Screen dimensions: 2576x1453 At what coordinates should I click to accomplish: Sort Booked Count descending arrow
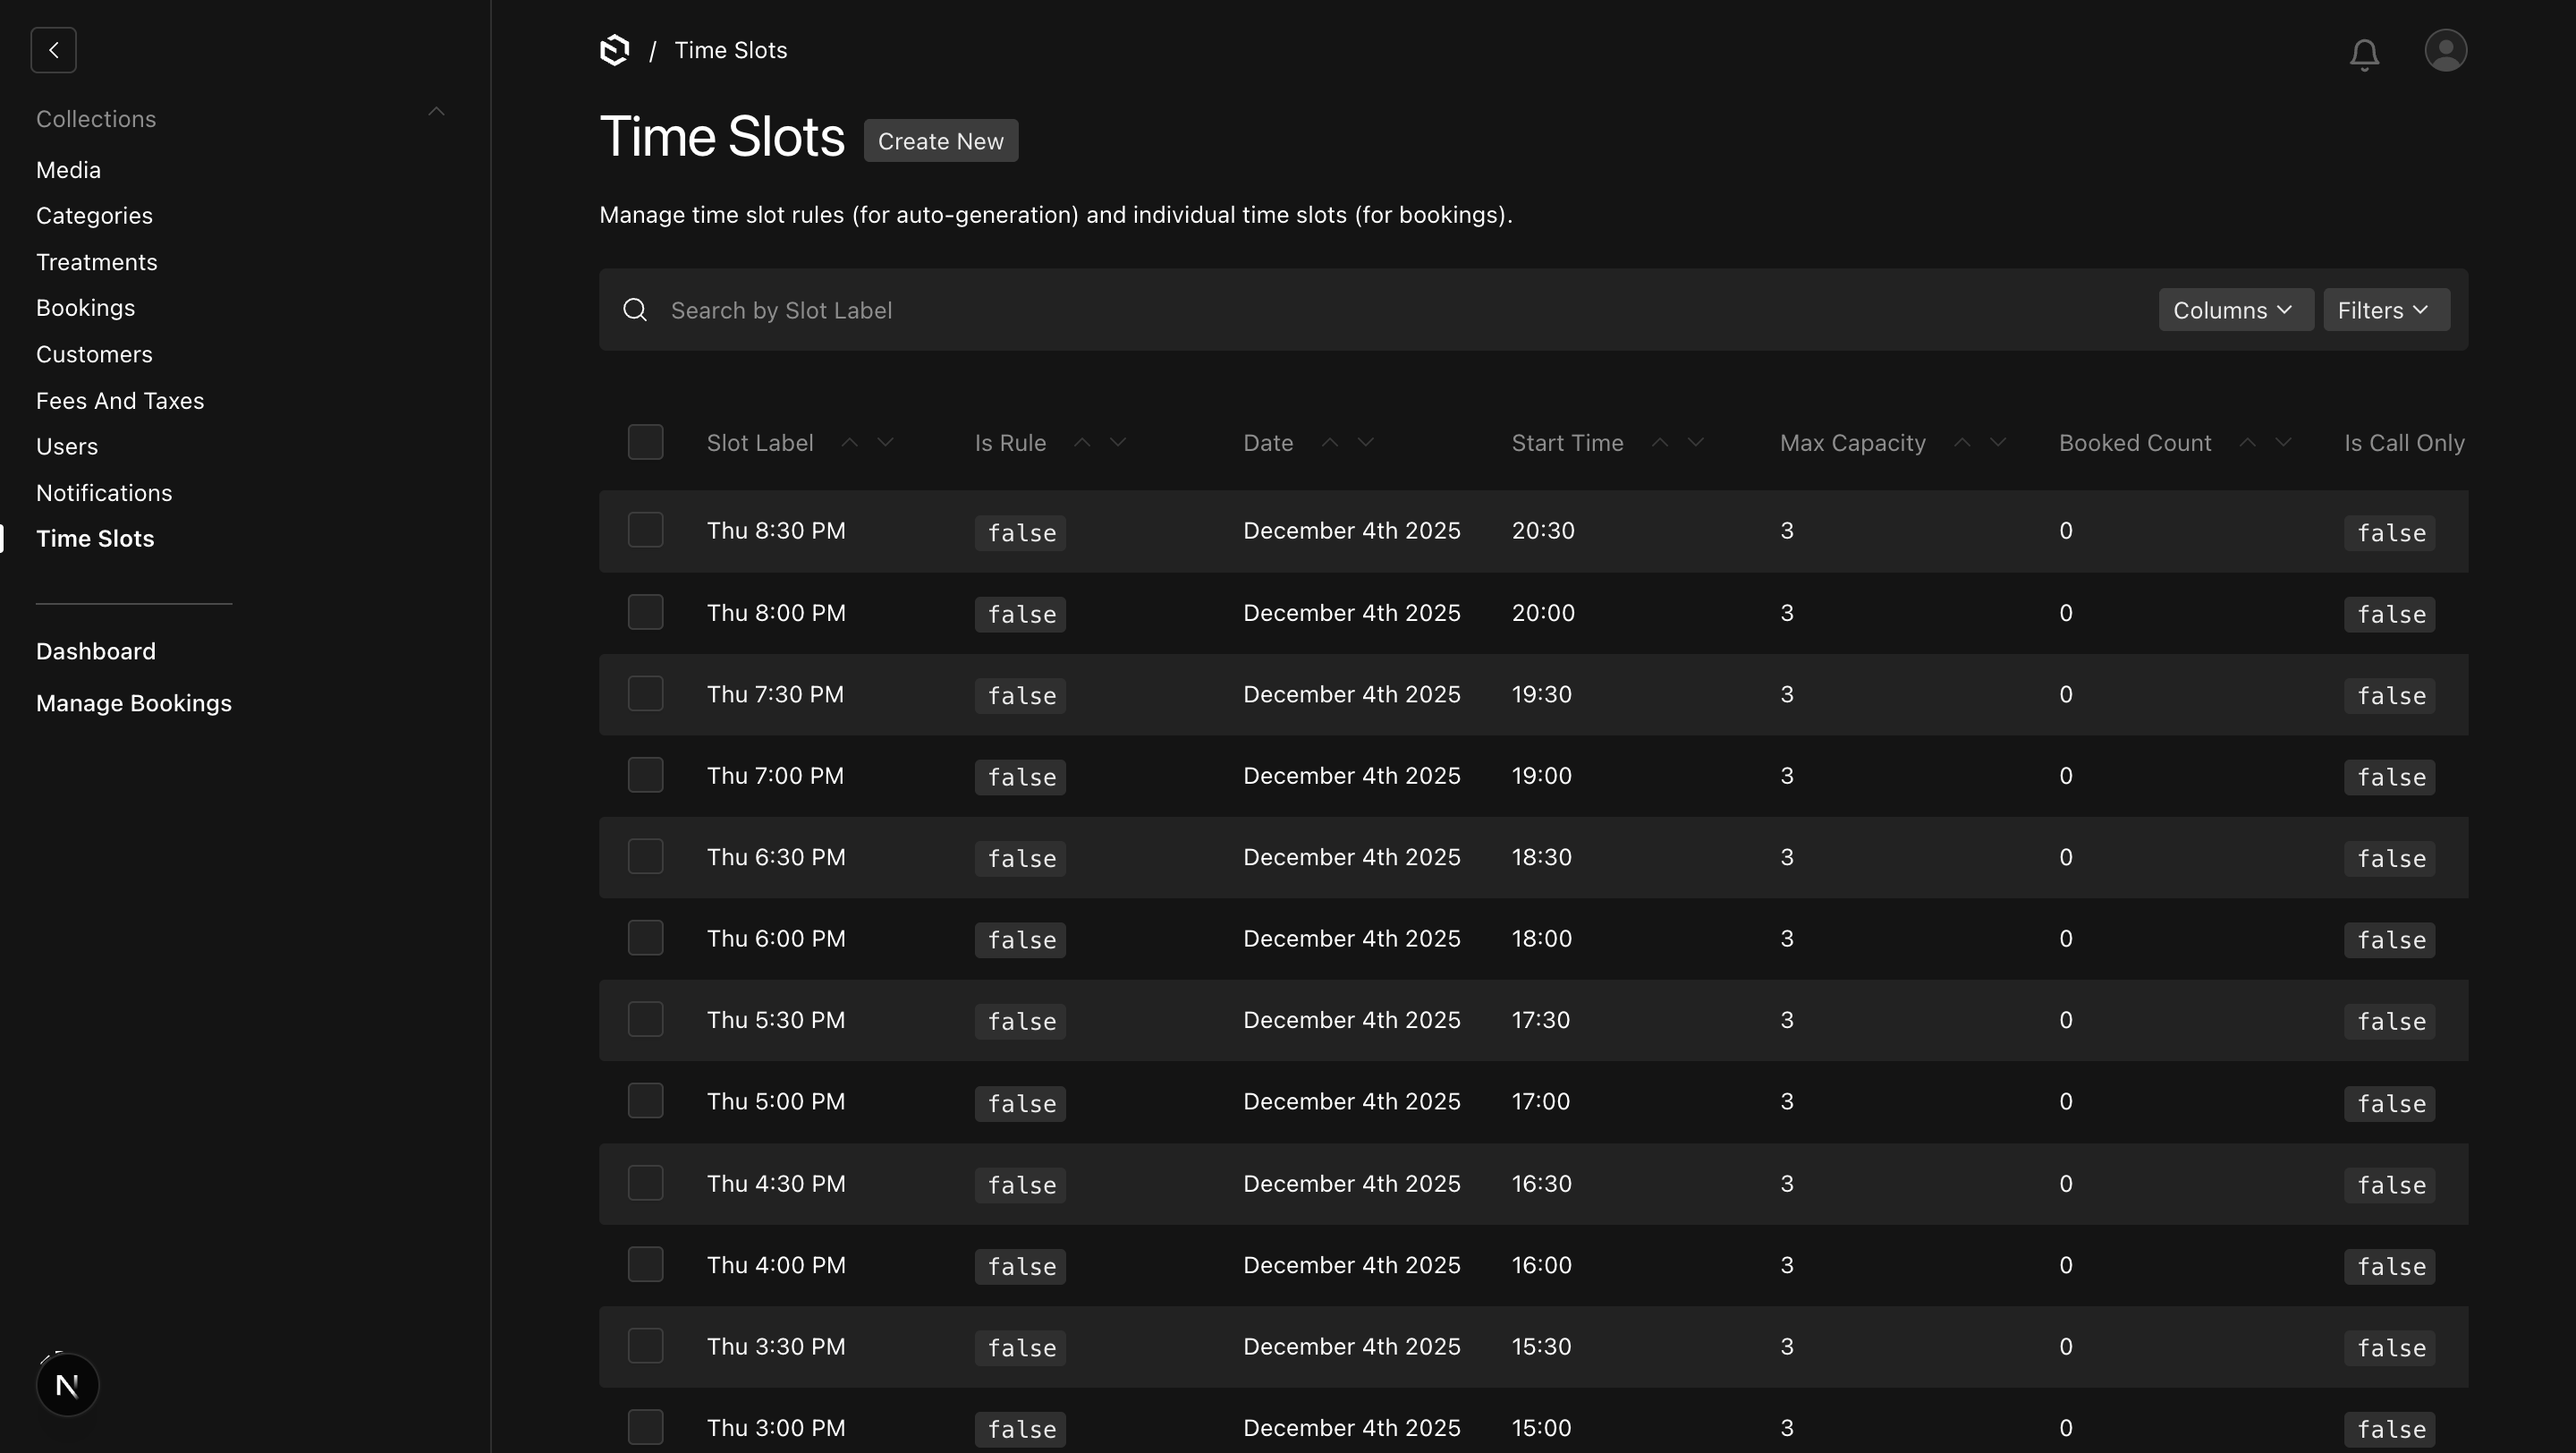point(2283,441)
